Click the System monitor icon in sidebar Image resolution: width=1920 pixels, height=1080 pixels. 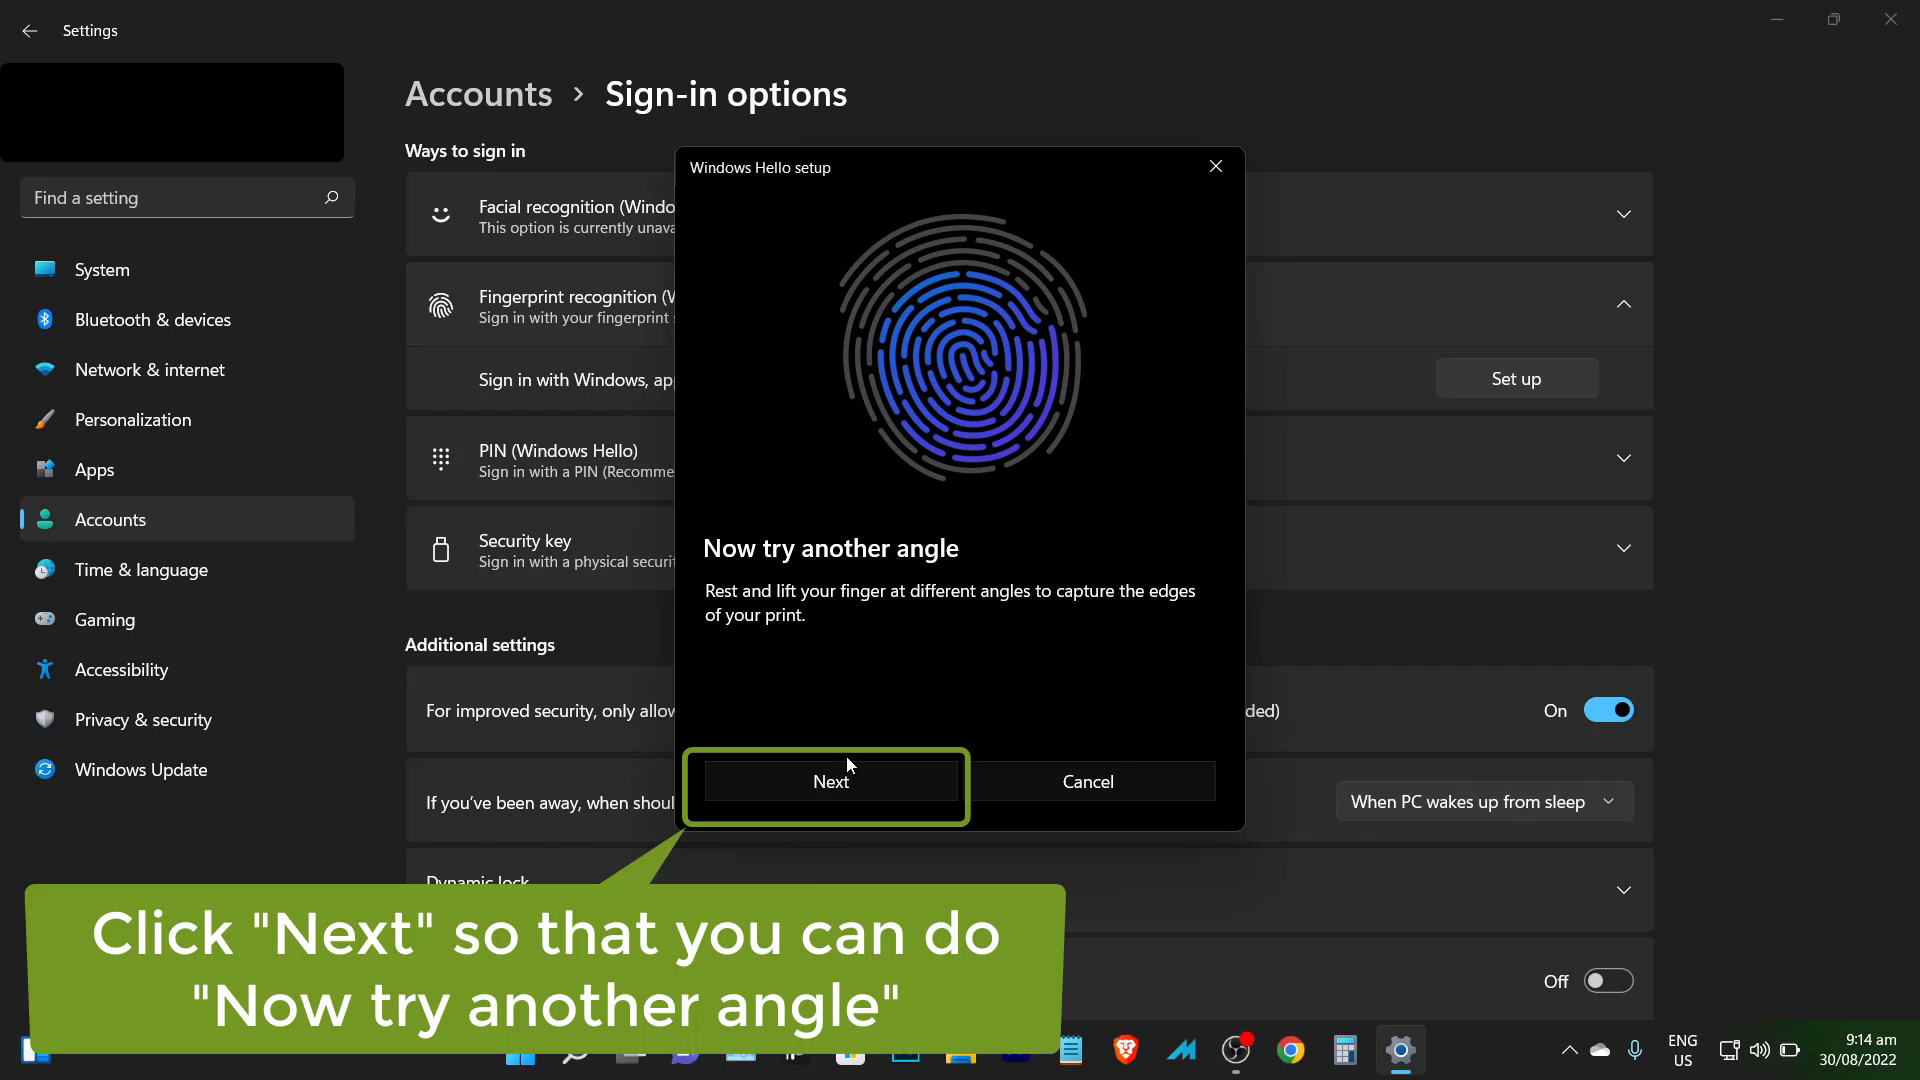pos(45,269)
